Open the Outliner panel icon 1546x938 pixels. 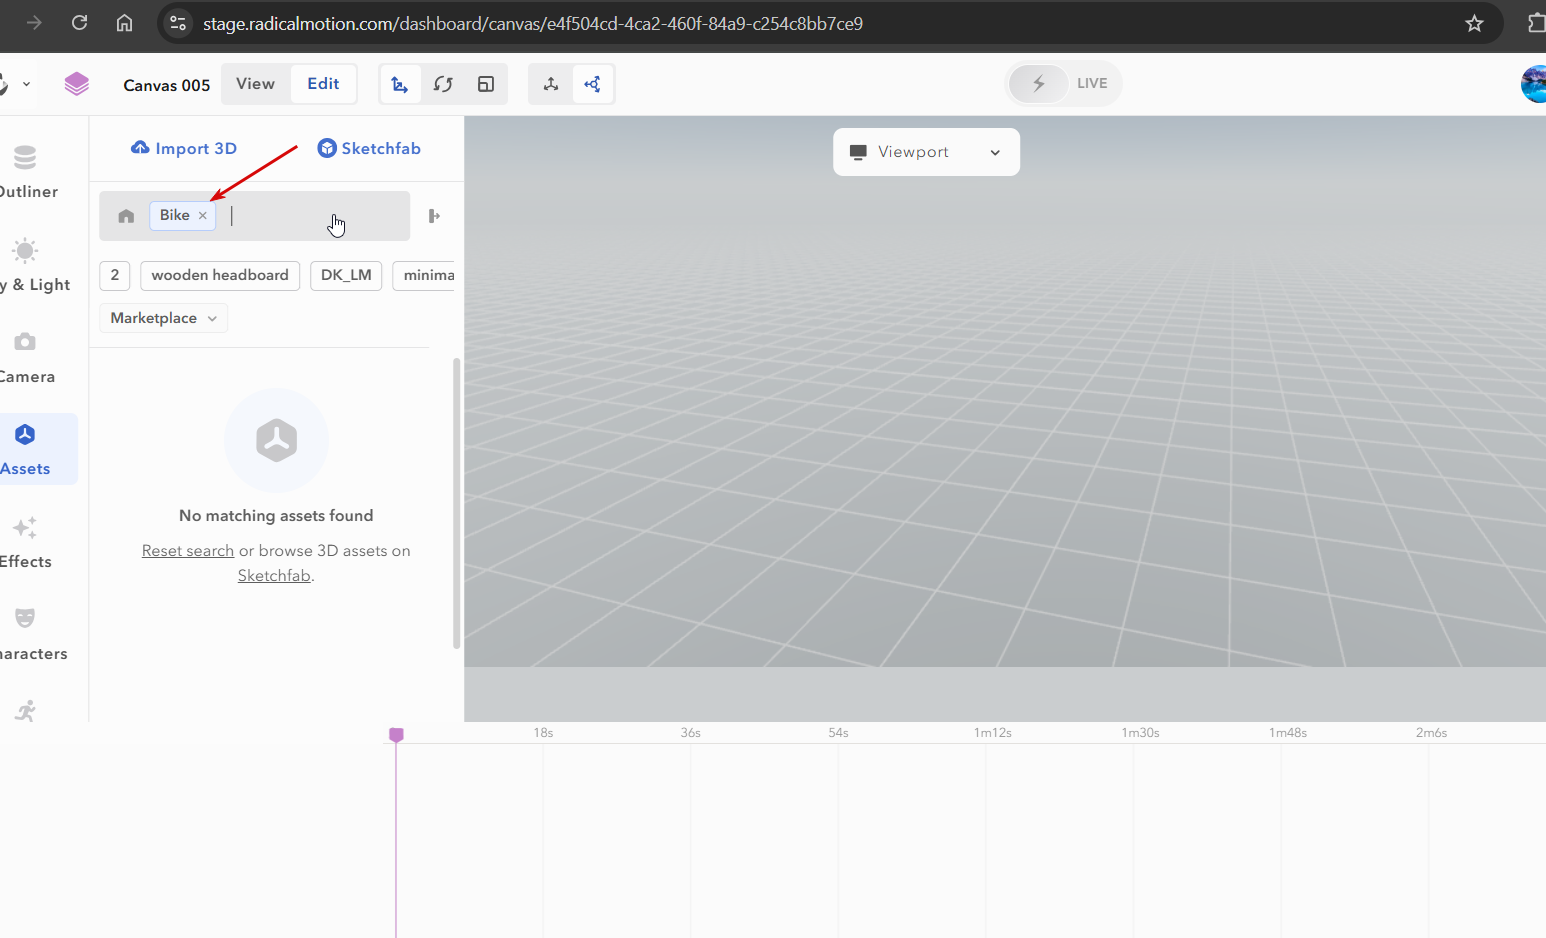click(25, 158)
